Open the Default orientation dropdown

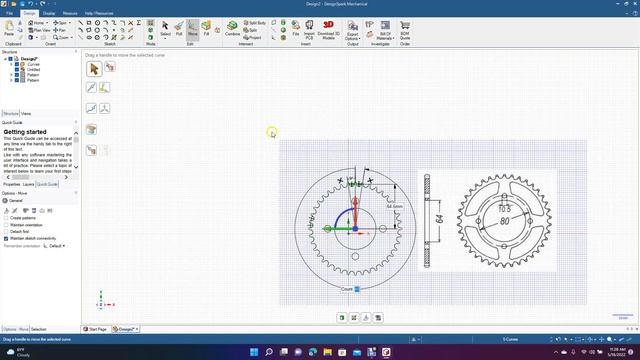pos(57,246)
